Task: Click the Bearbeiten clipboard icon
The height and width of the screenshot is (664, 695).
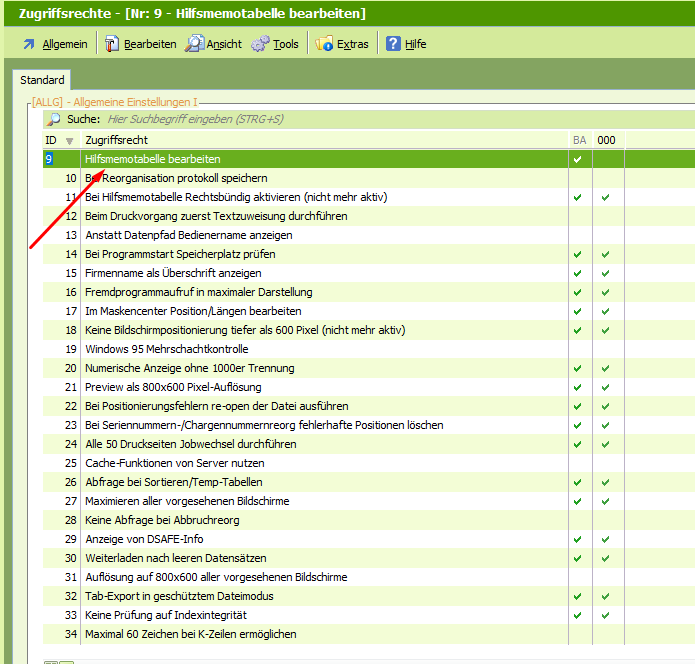Action: click(x=111, y=44)
